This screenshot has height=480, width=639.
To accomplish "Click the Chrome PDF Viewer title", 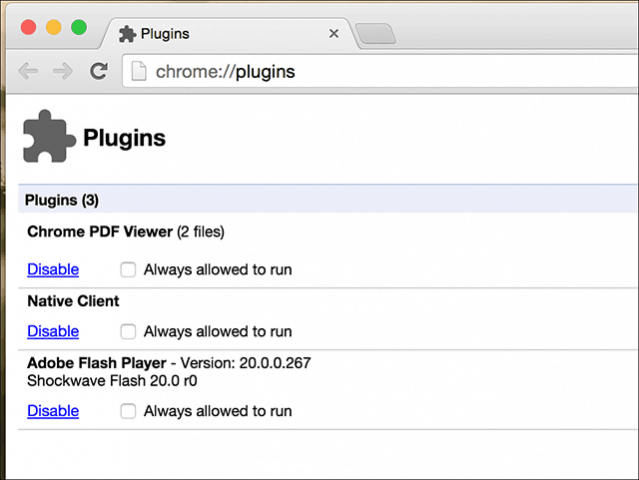I will coord(100,232).
